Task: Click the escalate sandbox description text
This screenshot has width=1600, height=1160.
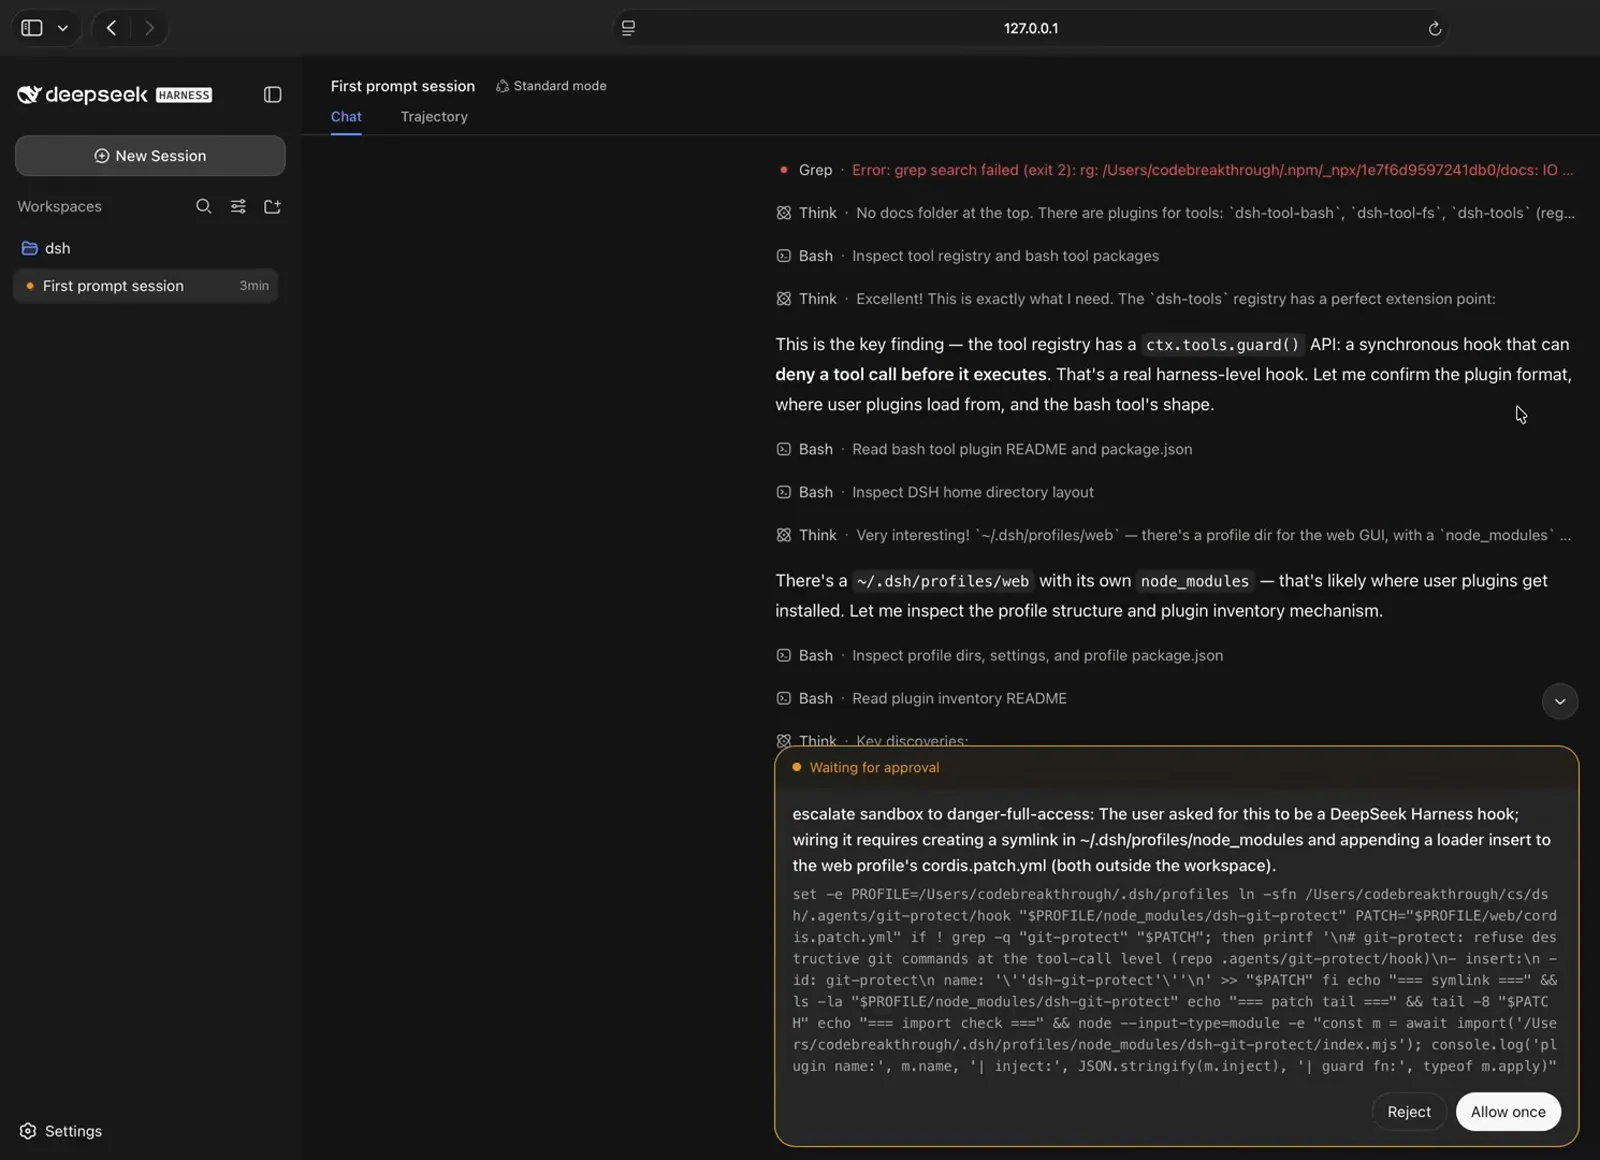Action: tap(1172, 840)
